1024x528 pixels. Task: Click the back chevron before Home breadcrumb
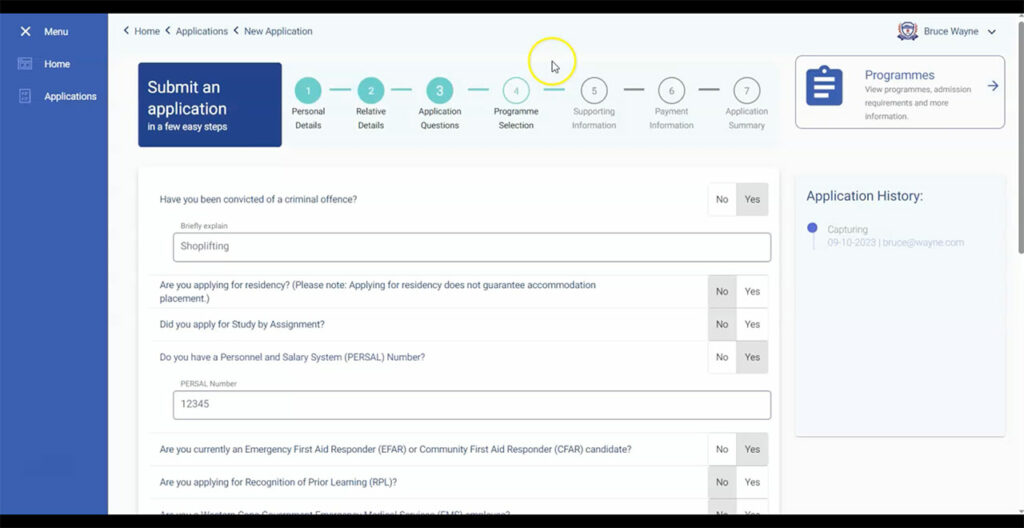point(126,31)
